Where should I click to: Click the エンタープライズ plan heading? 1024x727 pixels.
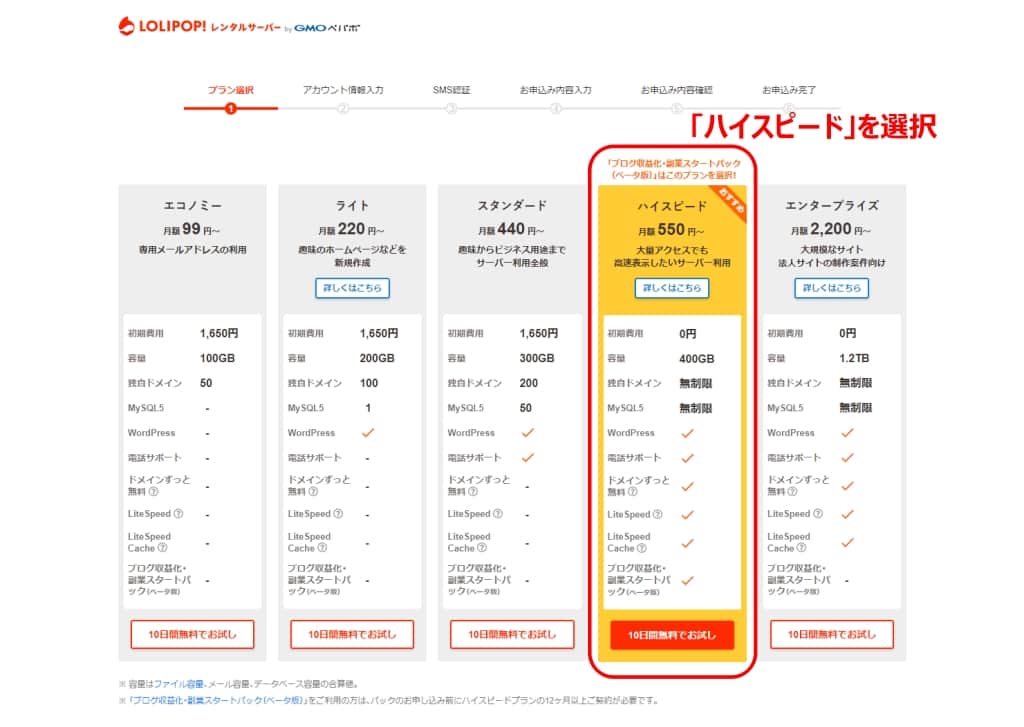pos(831,206)
